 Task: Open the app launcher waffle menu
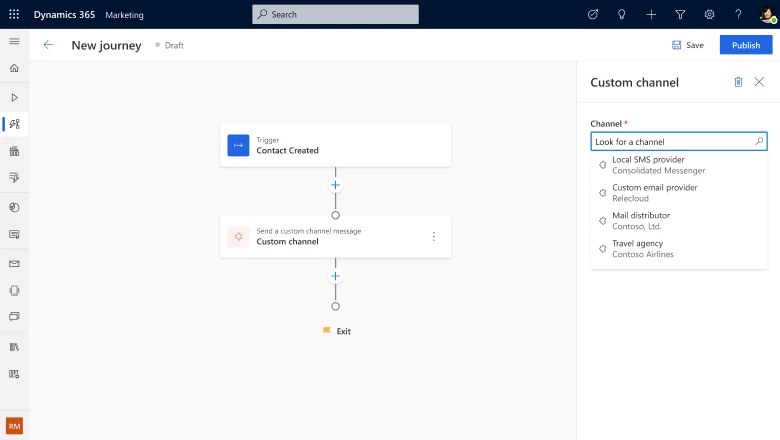14,14
